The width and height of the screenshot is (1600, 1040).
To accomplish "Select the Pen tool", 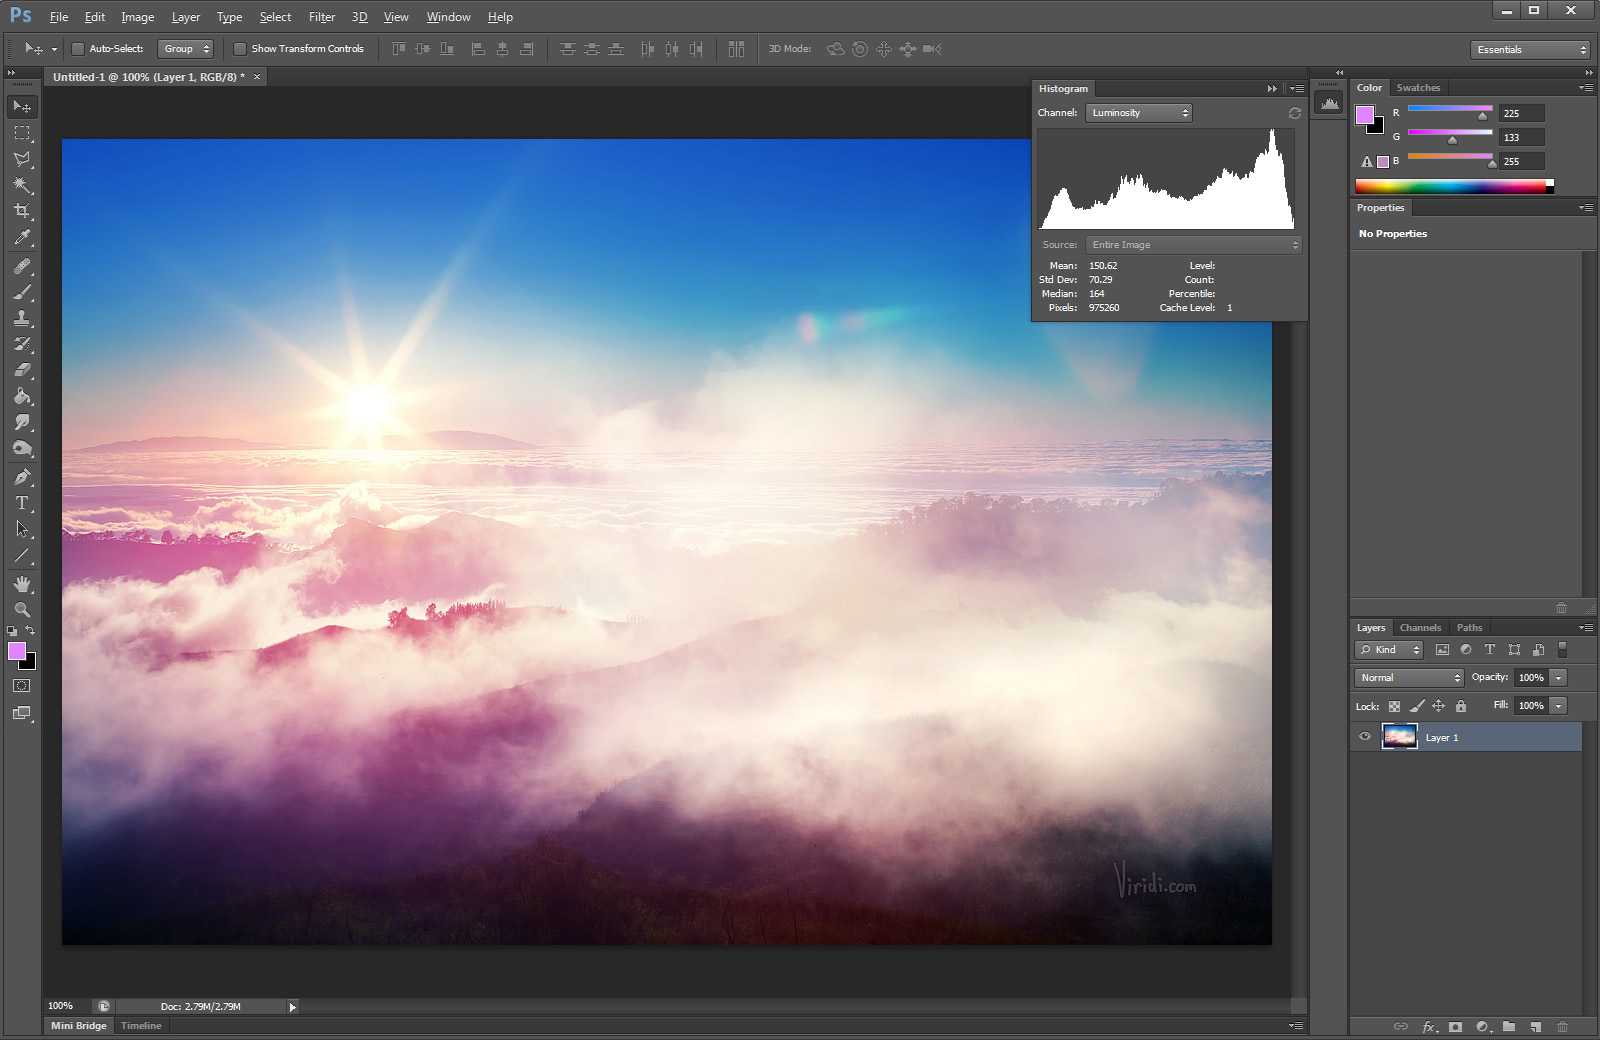I will 22,477.
